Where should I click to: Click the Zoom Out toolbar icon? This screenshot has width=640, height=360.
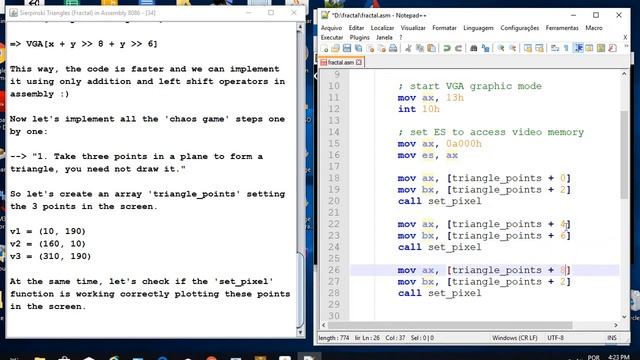(x=512, y=48)
